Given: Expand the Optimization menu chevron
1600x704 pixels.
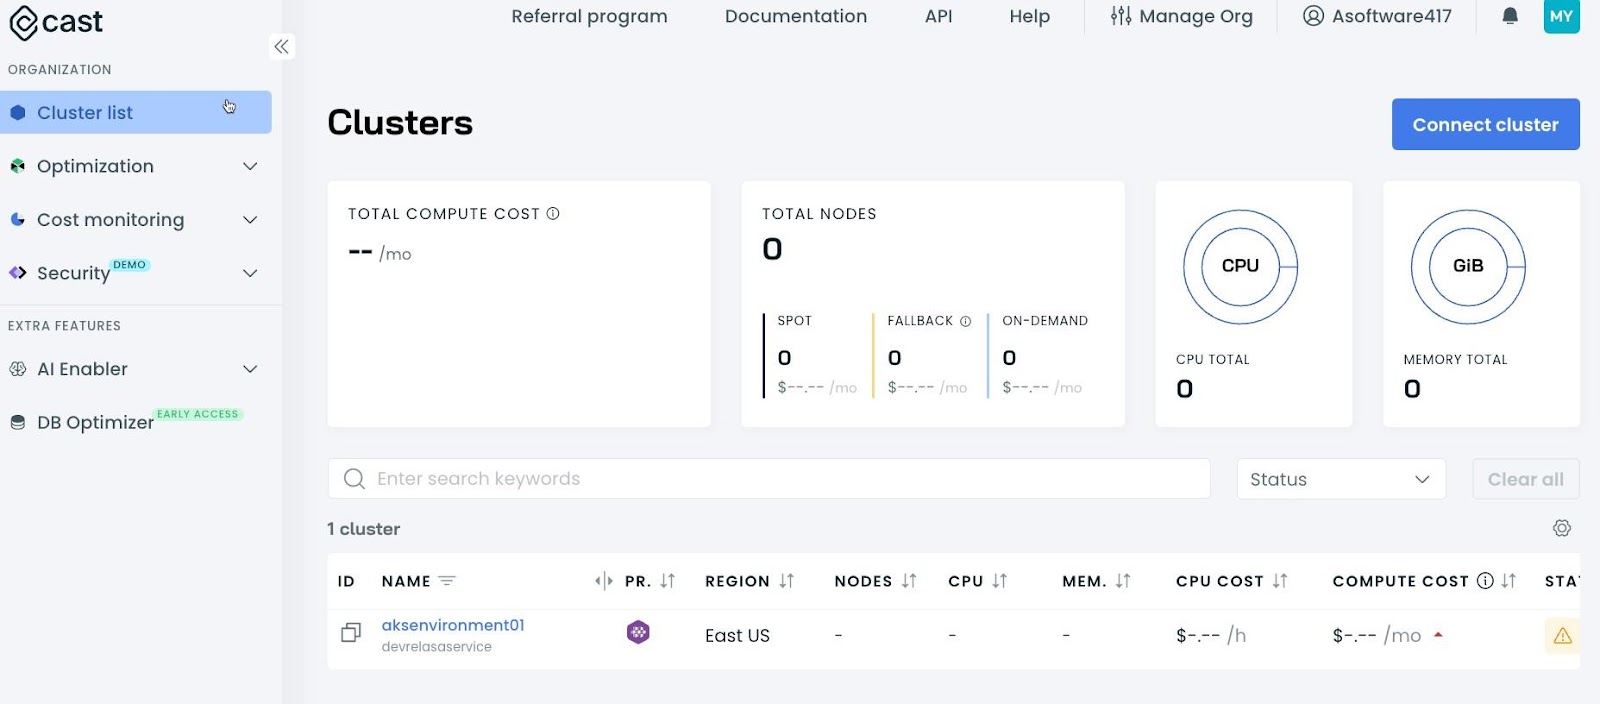Looking at the screenshot, I should [250, 166].
